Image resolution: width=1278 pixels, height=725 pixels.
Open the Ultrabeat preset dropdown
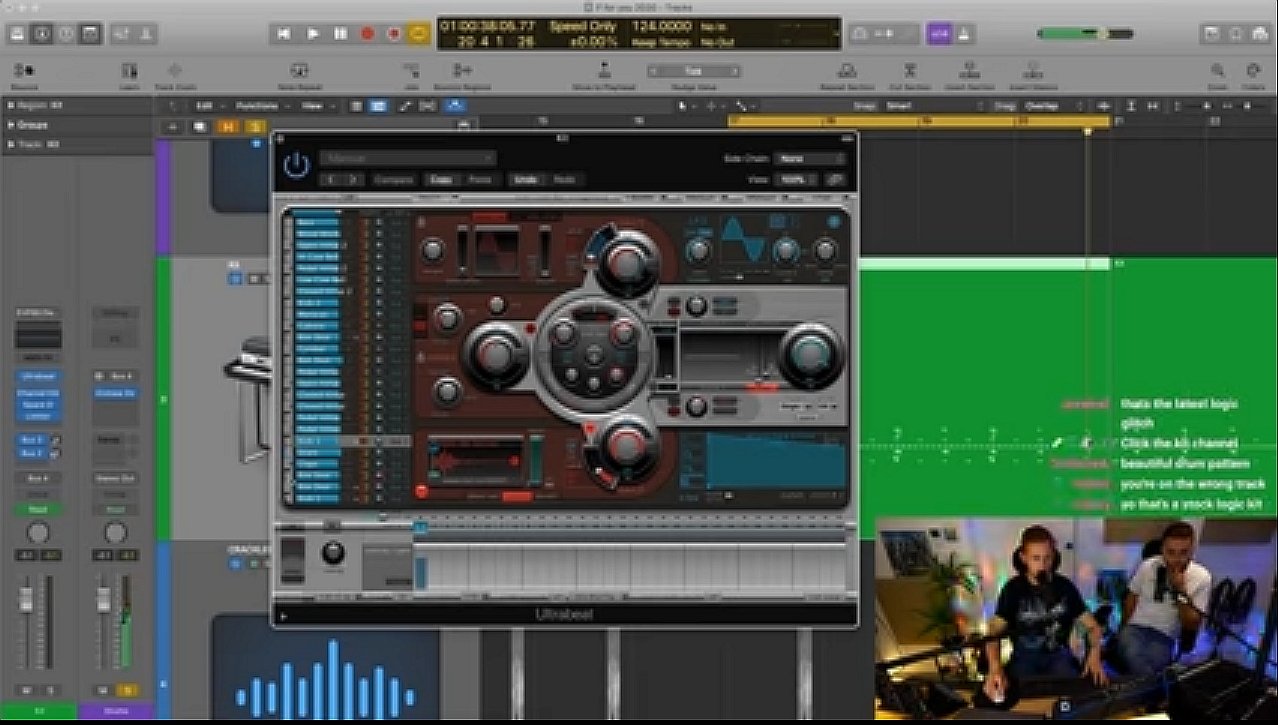click(x=408, y=158)
